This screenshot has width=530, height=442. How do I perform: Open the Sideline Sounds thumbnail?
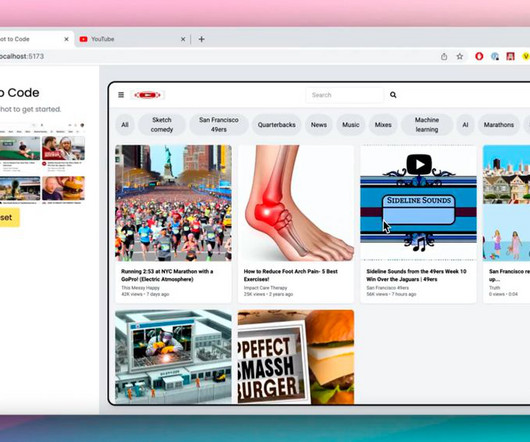click(x=418, y=203)
